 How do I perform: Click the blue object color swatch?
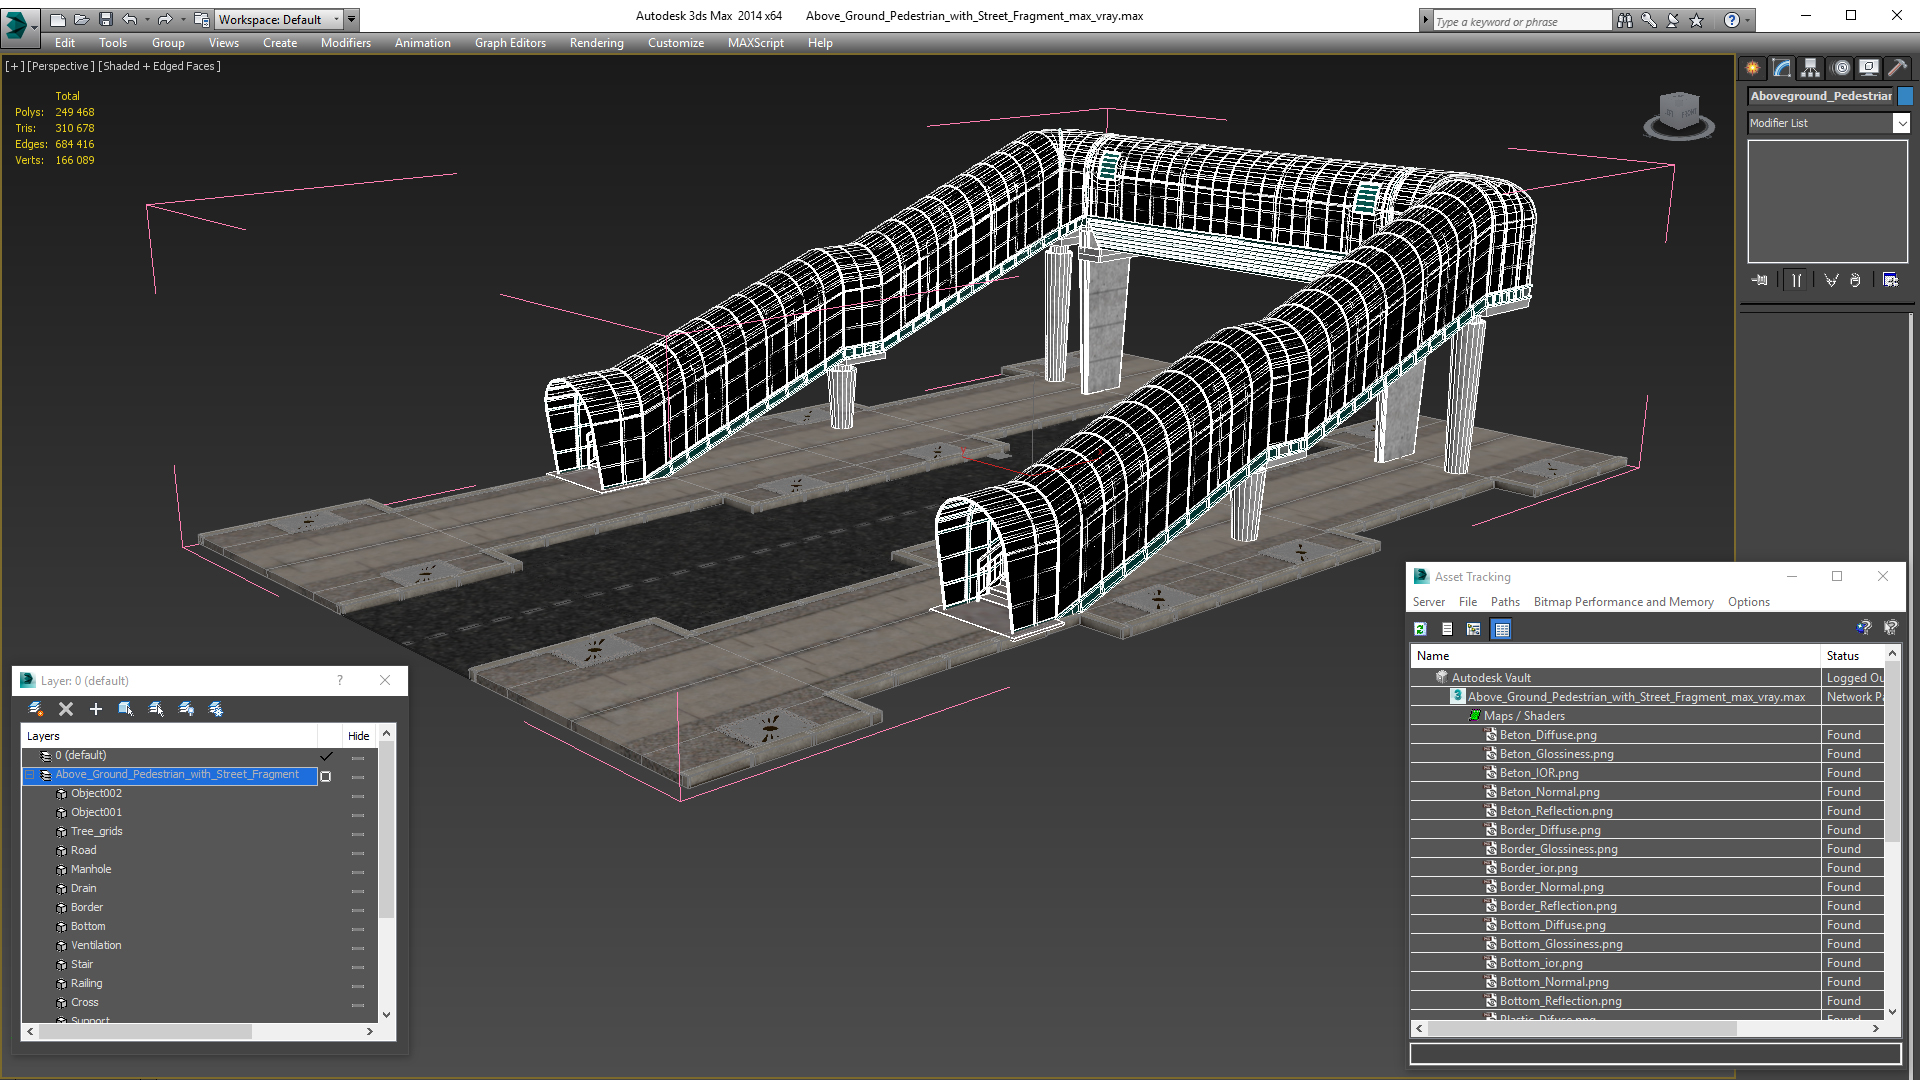pos(1905,96)
